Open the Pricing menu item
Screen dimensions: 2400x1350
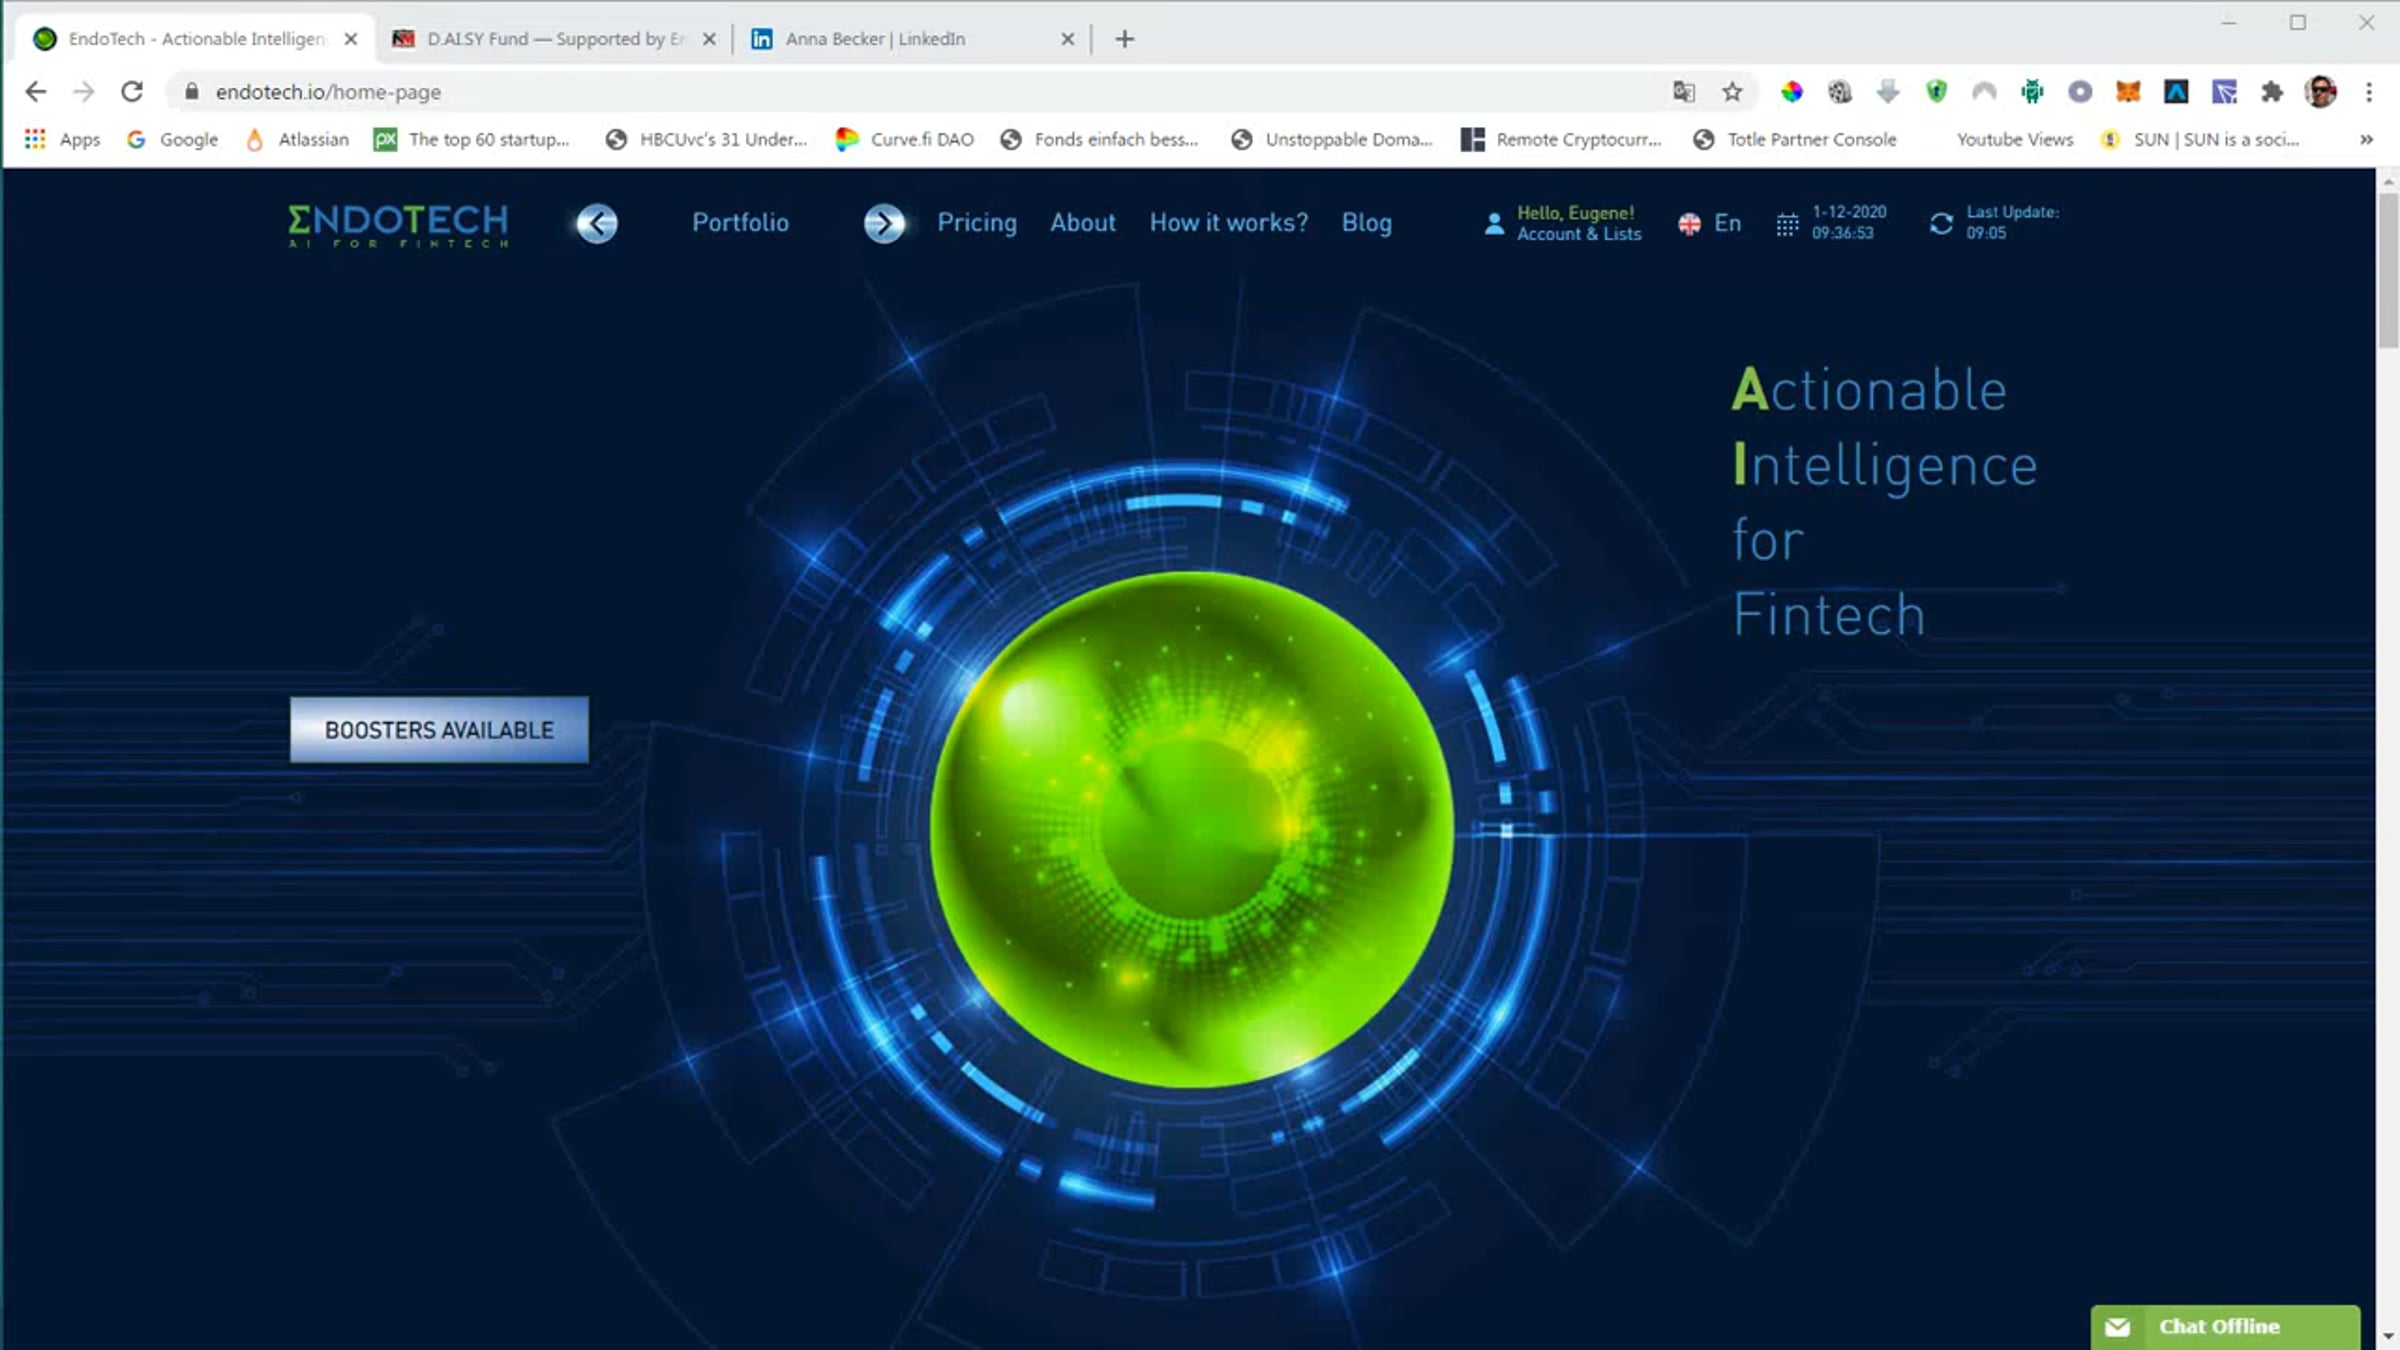click(976, 222)
